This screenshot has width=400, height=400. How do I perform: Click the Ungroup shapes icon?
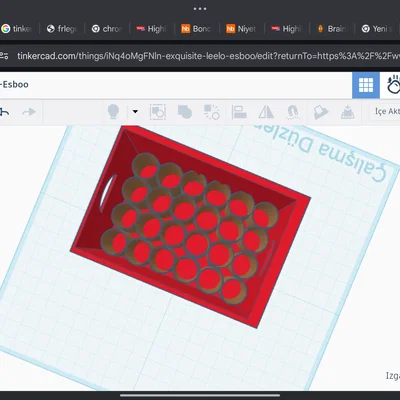[x=211, y=112]
